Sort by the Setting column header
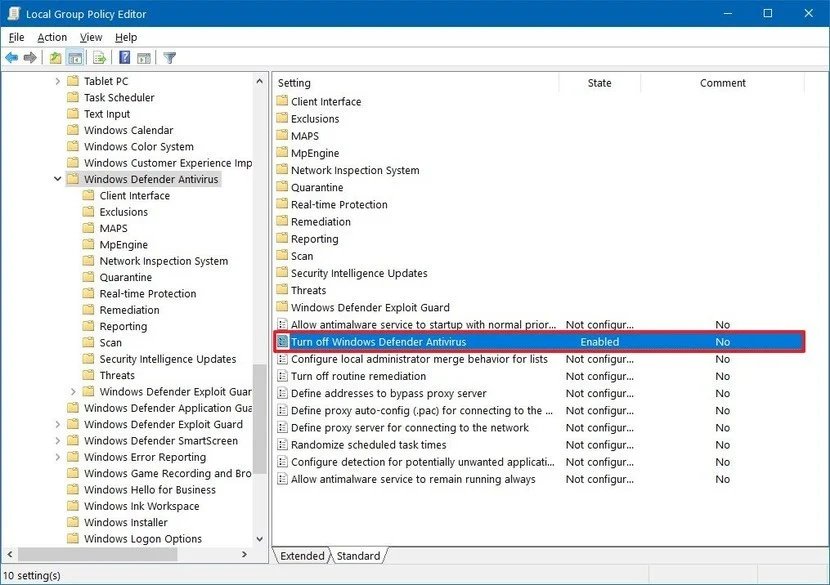830x585 pixels. [x=416, y=83]
